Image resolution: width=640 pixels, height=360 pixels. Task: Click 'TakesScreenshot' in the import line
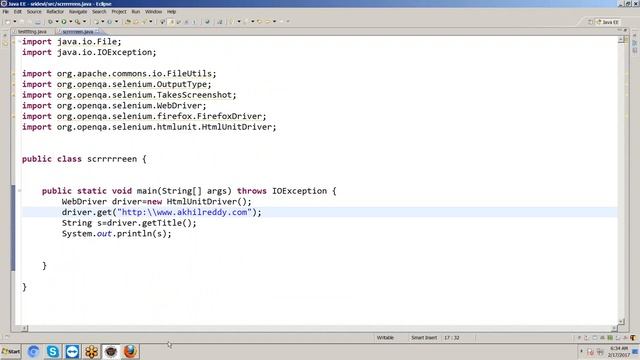pos(195,95)
